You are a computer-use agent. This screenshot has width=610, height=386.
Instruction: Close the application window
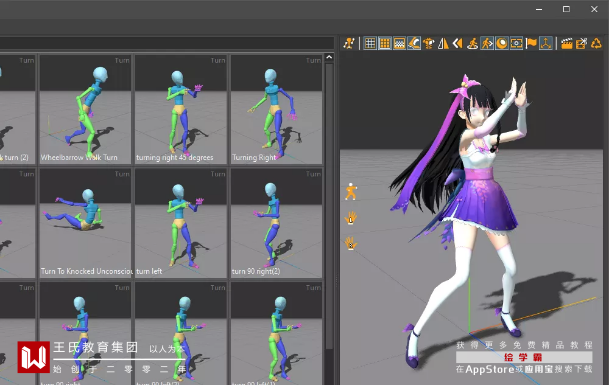[x=594, y=9]
